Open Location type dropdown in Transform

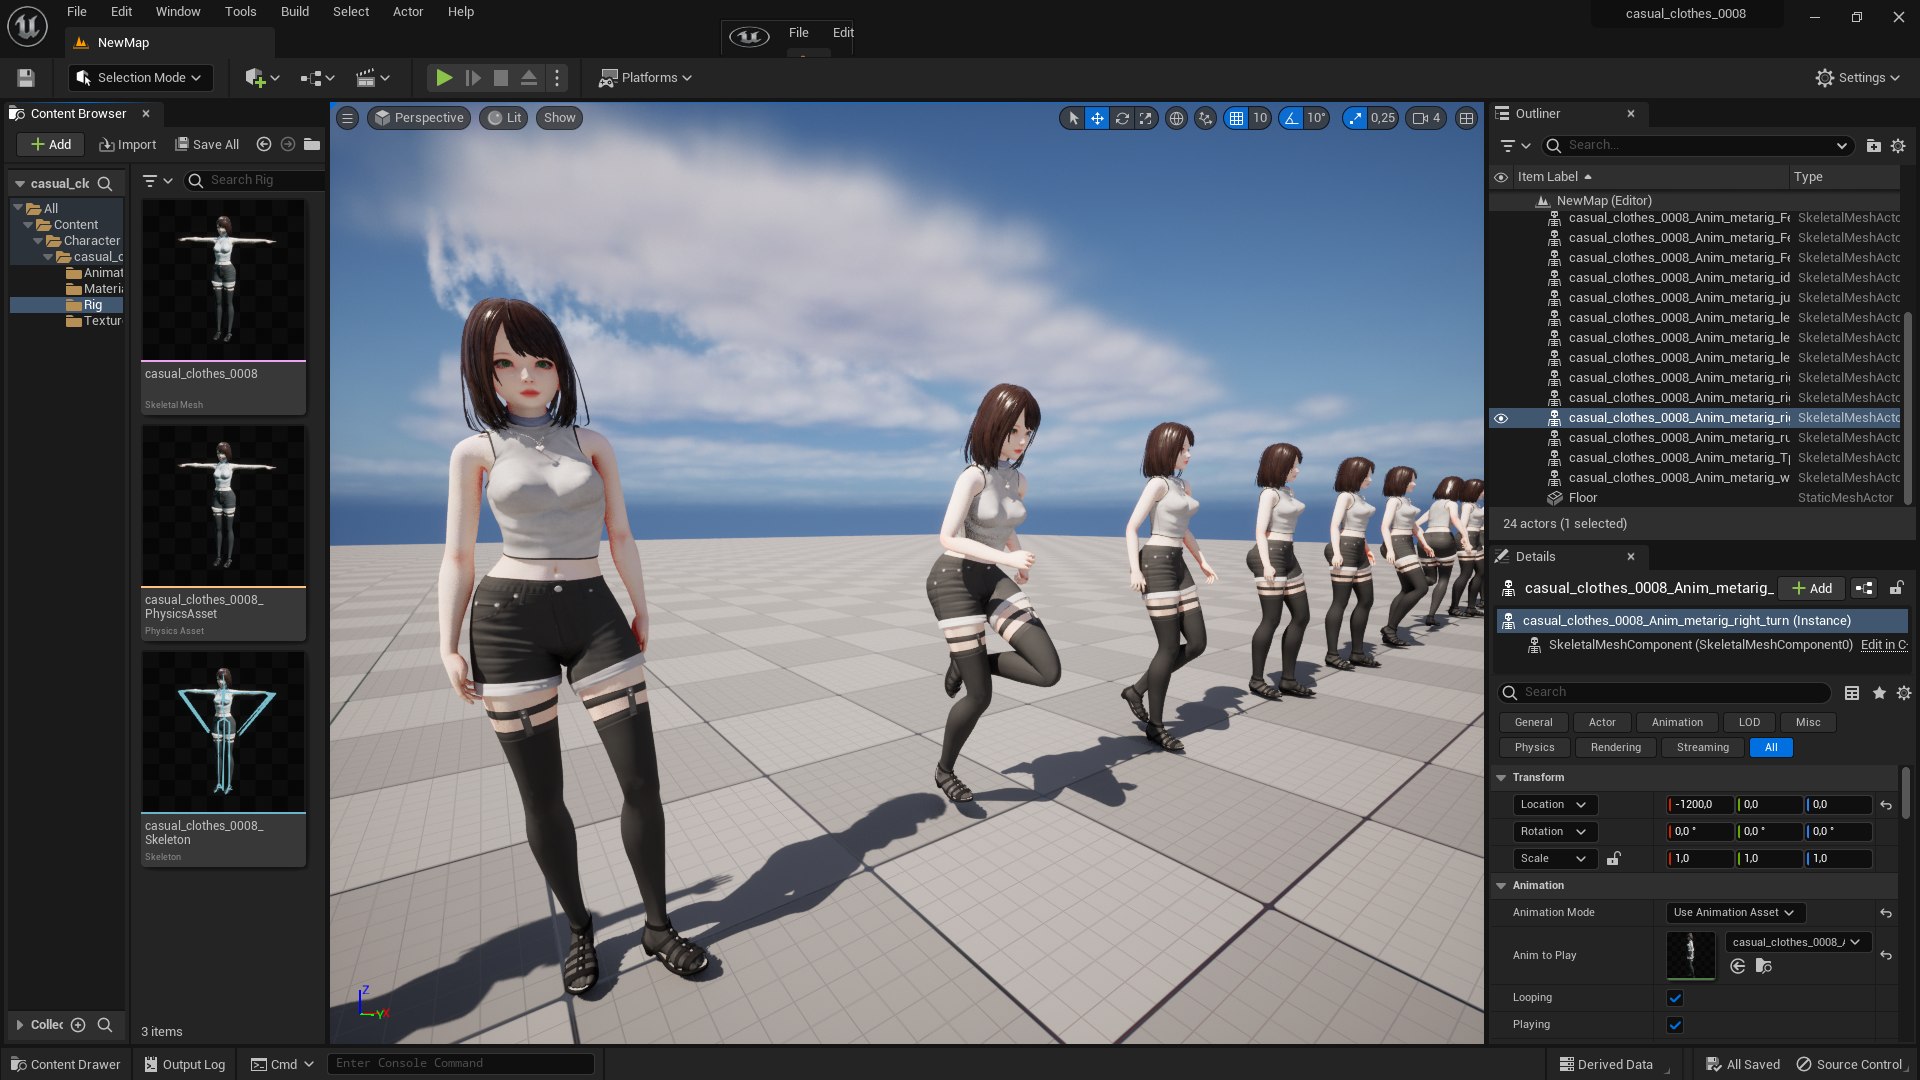pyautogui.click(x=1554, y=805)
